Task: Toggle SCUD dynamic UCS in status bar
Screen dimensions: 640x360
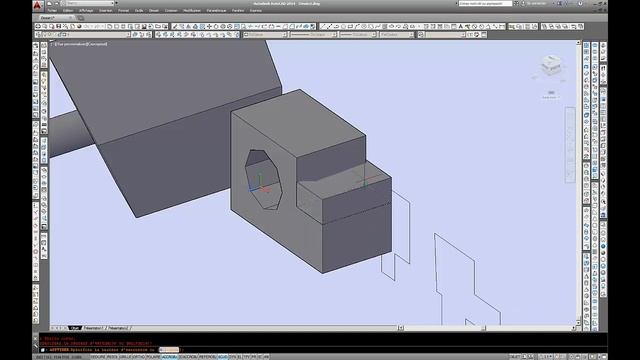Action: point(223,357)
